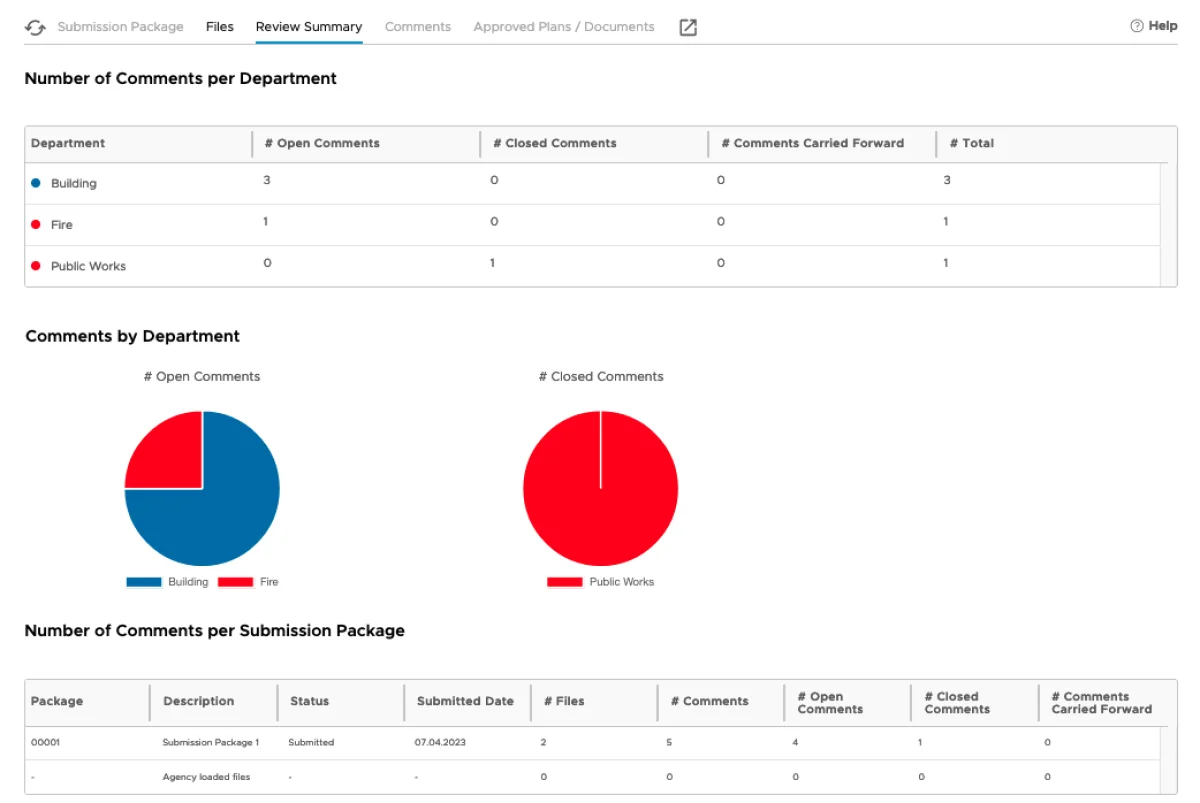Click the Help question mark icon
Screen dimensions: 1200x803
[1136, 26]
